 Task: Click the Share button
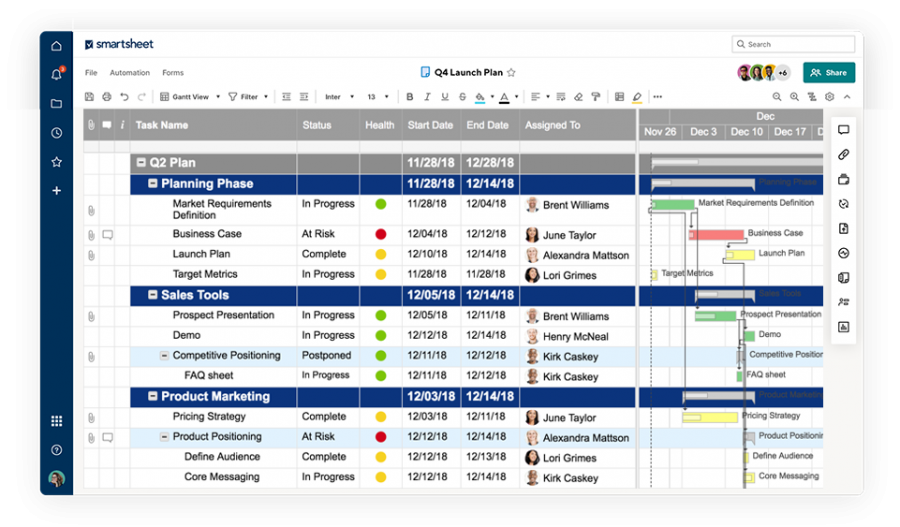tap(828, 73)
